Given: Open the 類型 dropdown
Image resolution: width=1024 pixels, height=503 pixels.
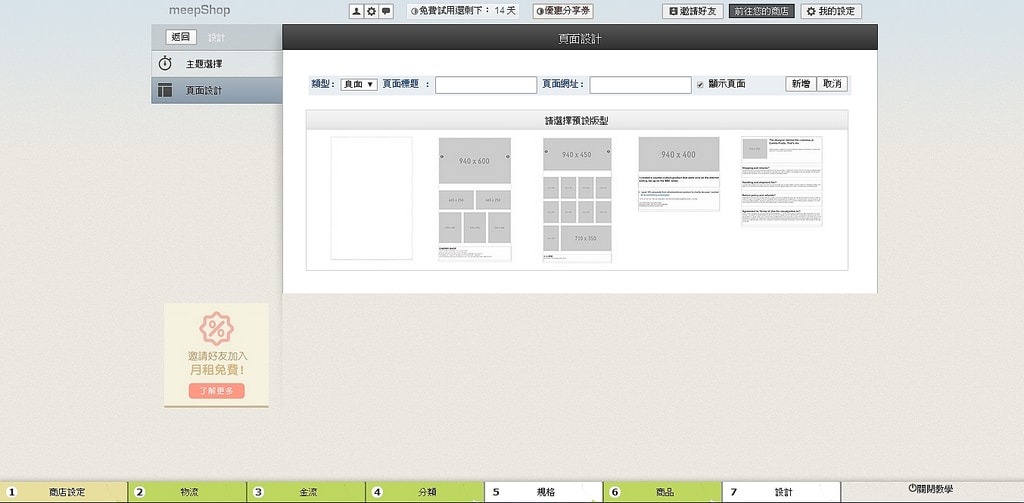Looking at the screenshot, I should [x=358, y=84].
